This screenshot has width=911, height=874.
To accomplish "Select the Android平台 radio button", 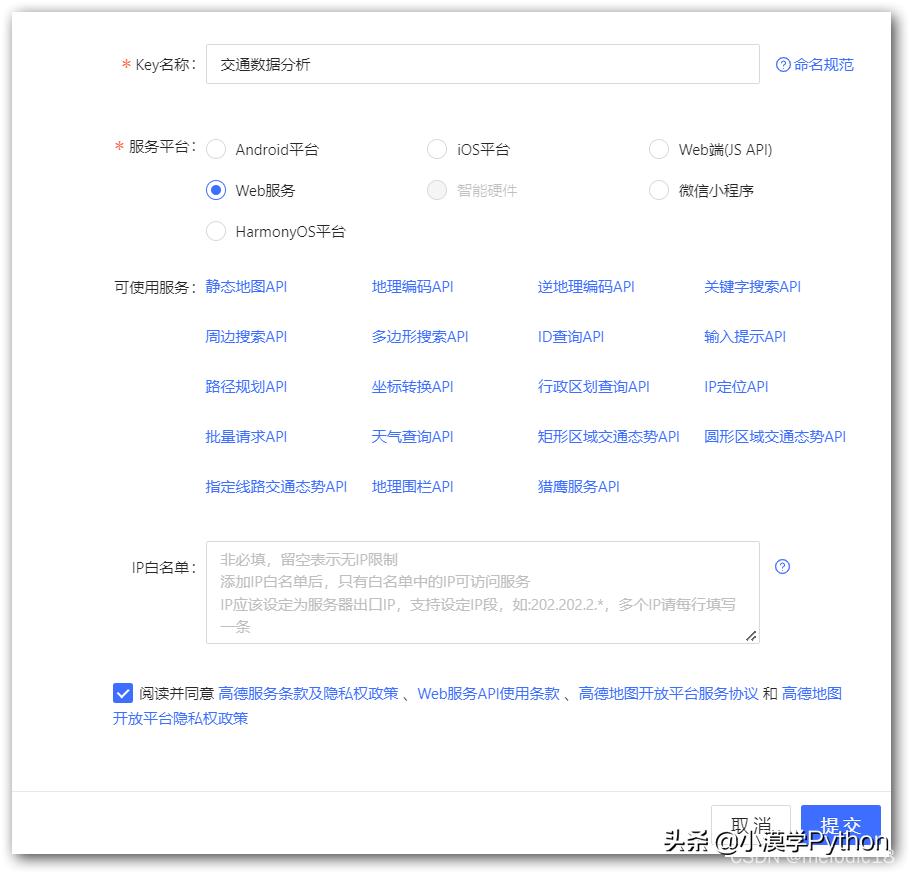I will pyautogui.click(x=216, y=149).
